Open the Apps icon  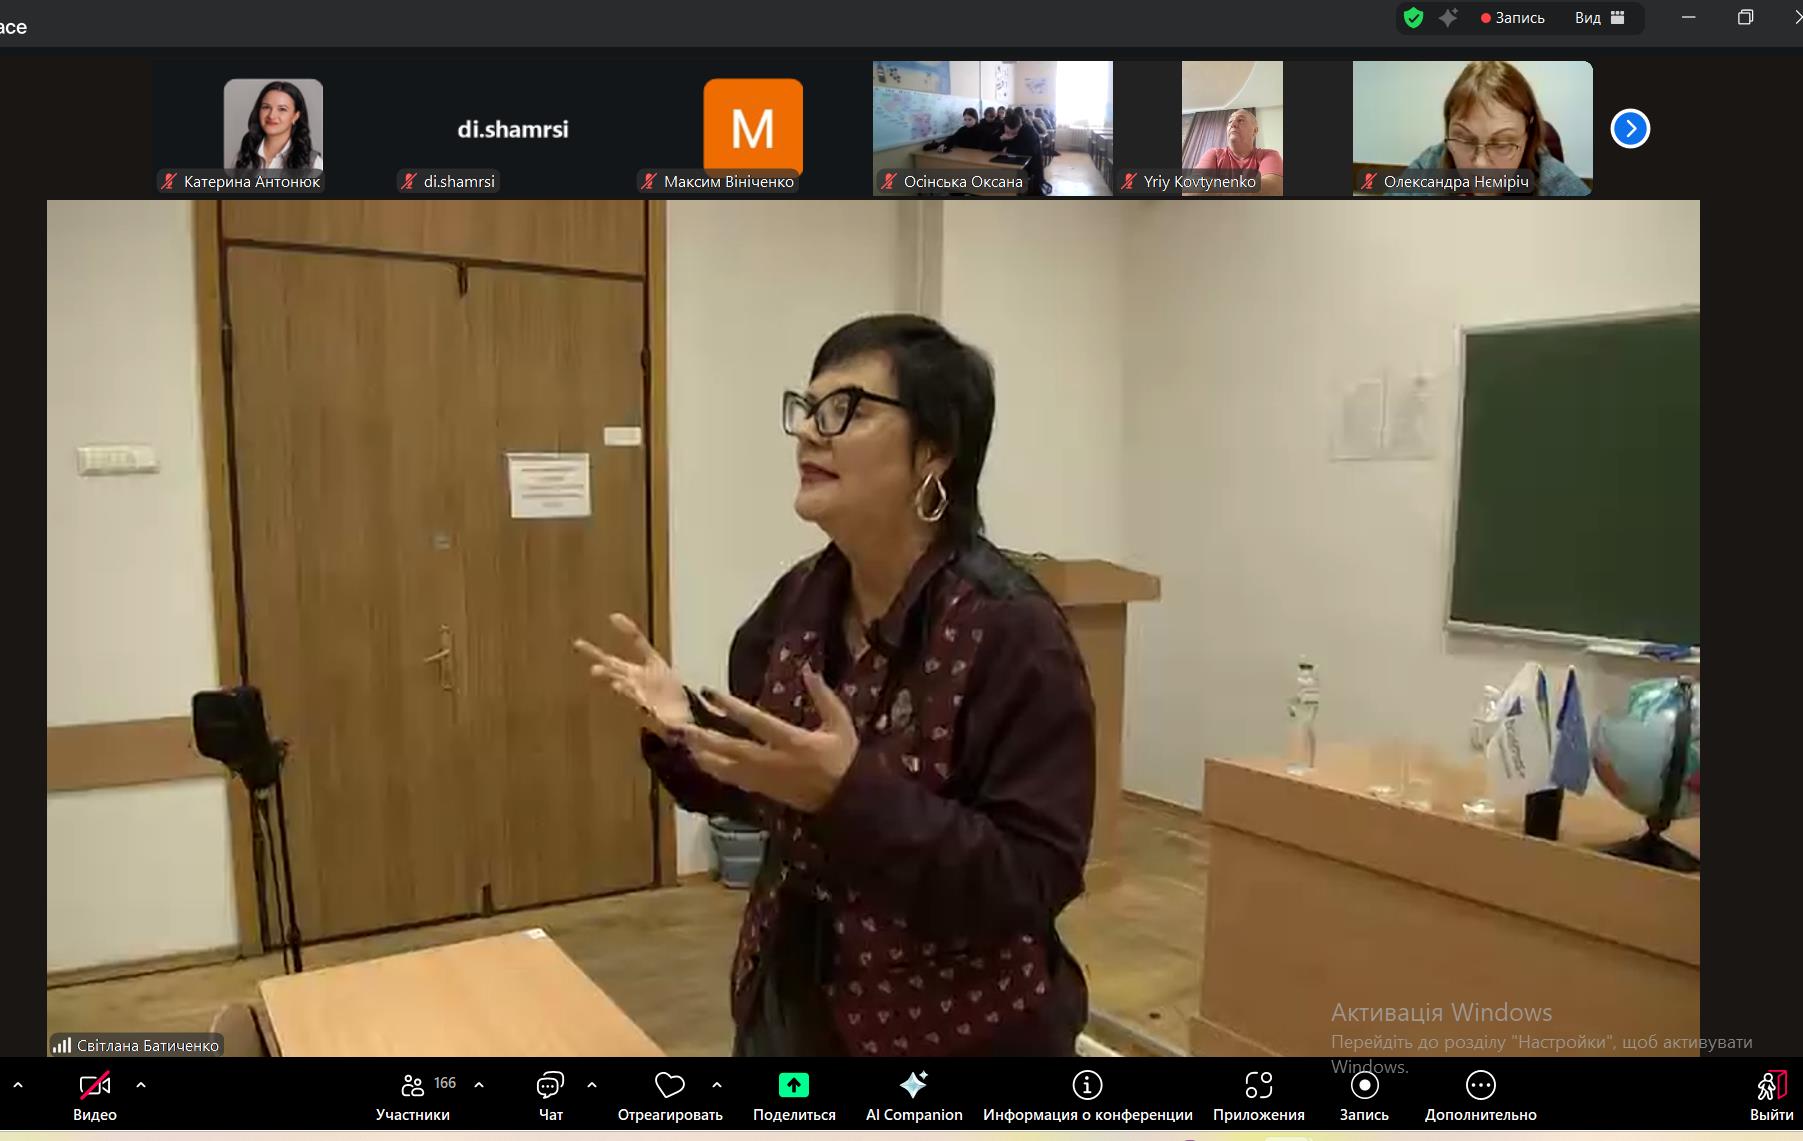[1258, 1086]
